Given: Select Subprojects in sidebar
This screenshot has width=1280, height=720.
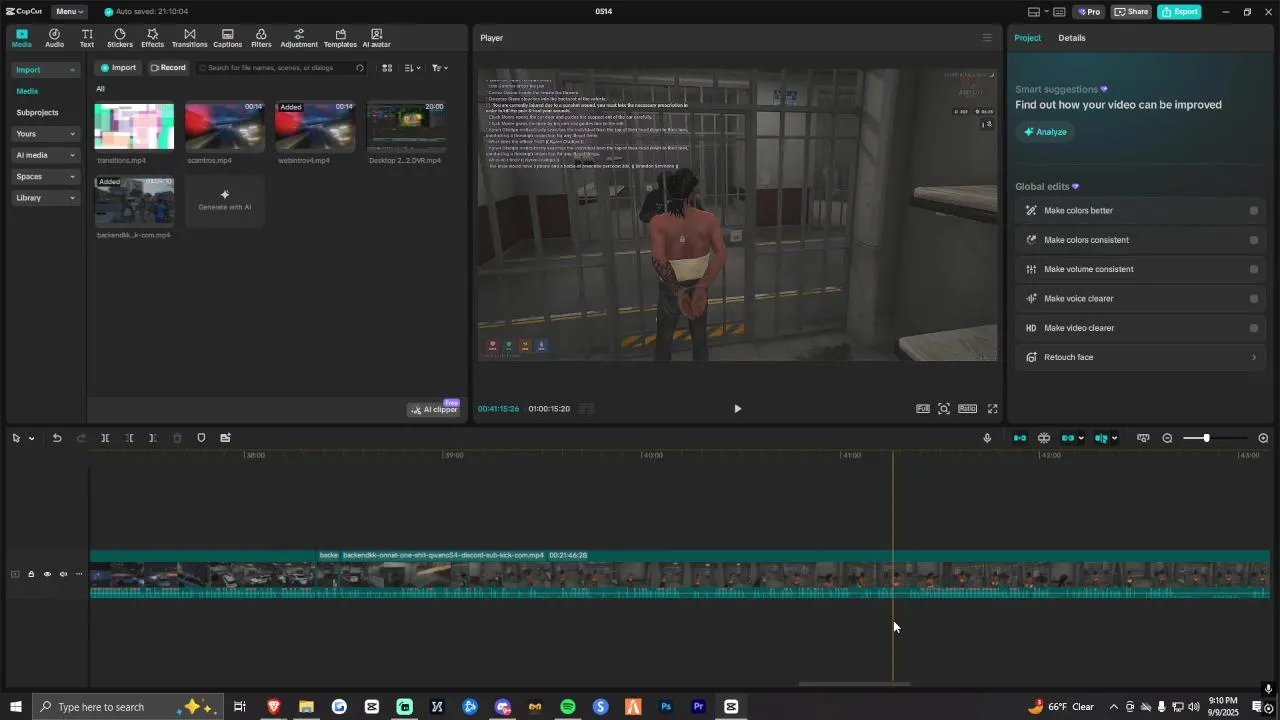Looking at the screenshot, I should 37,113.
